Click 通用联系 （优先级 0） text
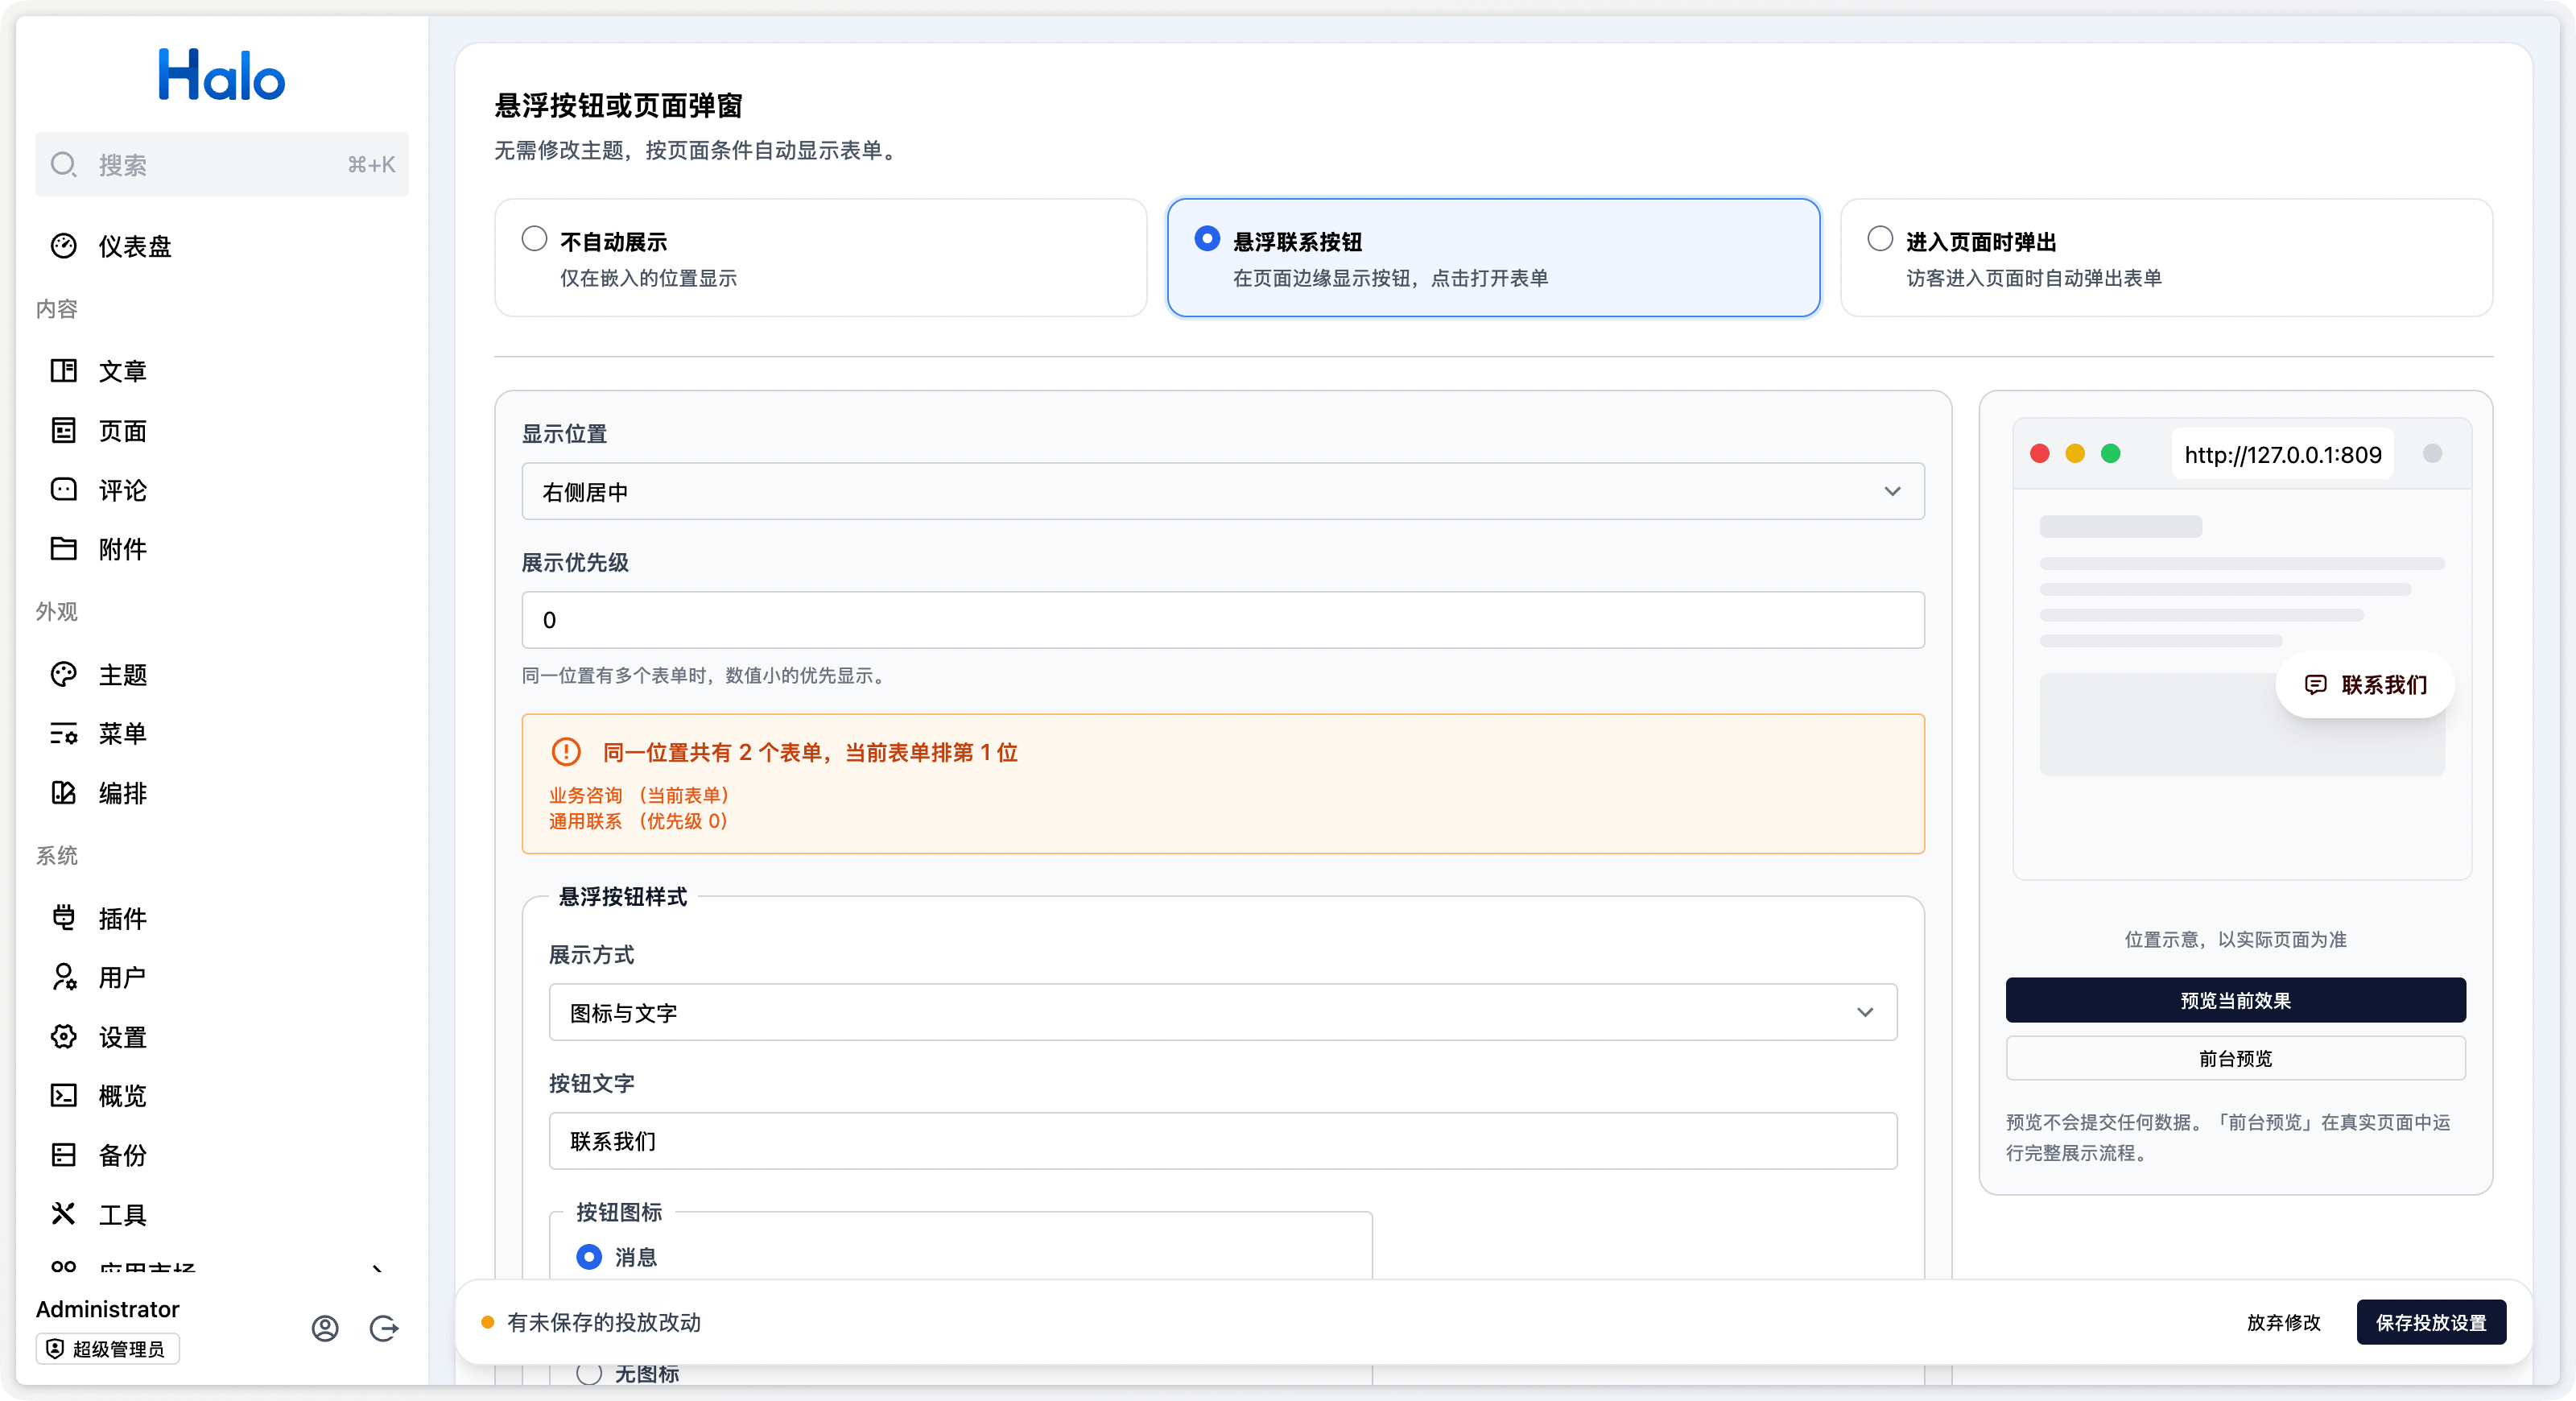 (639, 821)
